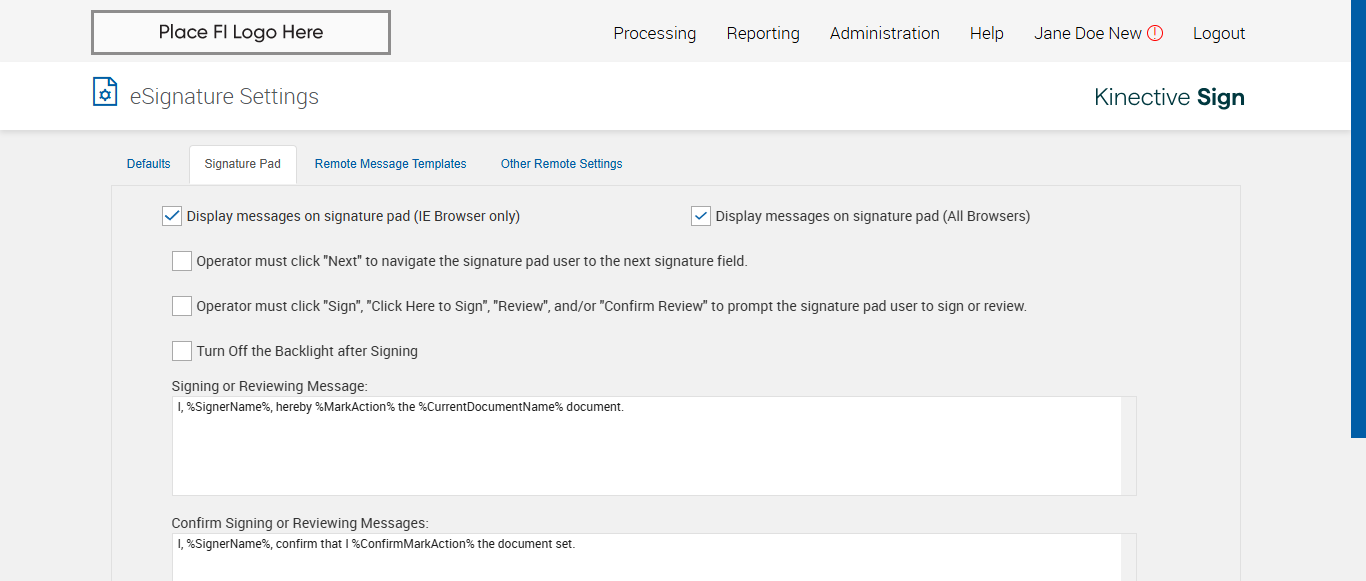Open the Processing menu
The width and height of the screenshot is (1366, 581).
[654, 33]
